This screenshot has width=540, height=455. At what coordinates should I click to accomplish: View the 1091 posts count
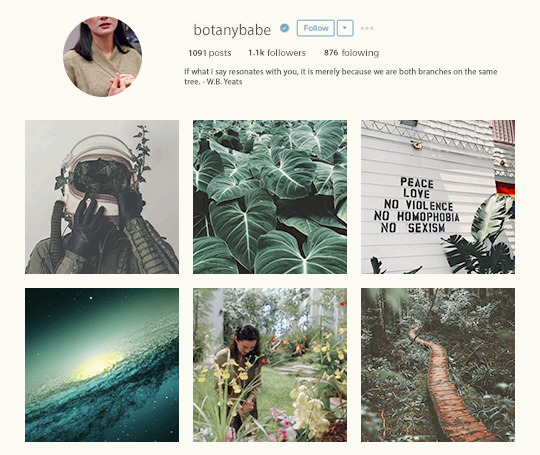210,53
